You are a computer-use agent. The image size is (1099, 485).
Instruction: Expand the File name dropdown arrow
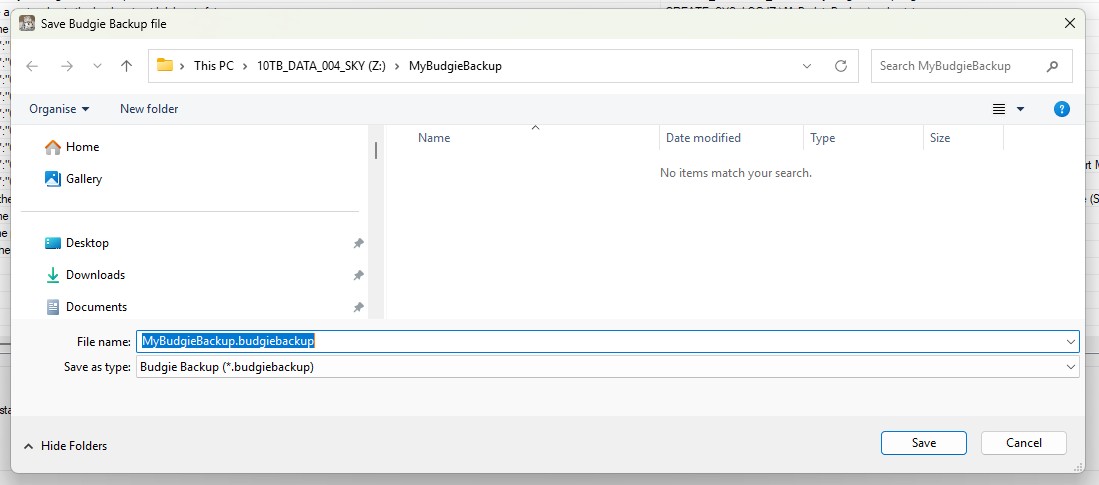click(x=1071, y=341)
